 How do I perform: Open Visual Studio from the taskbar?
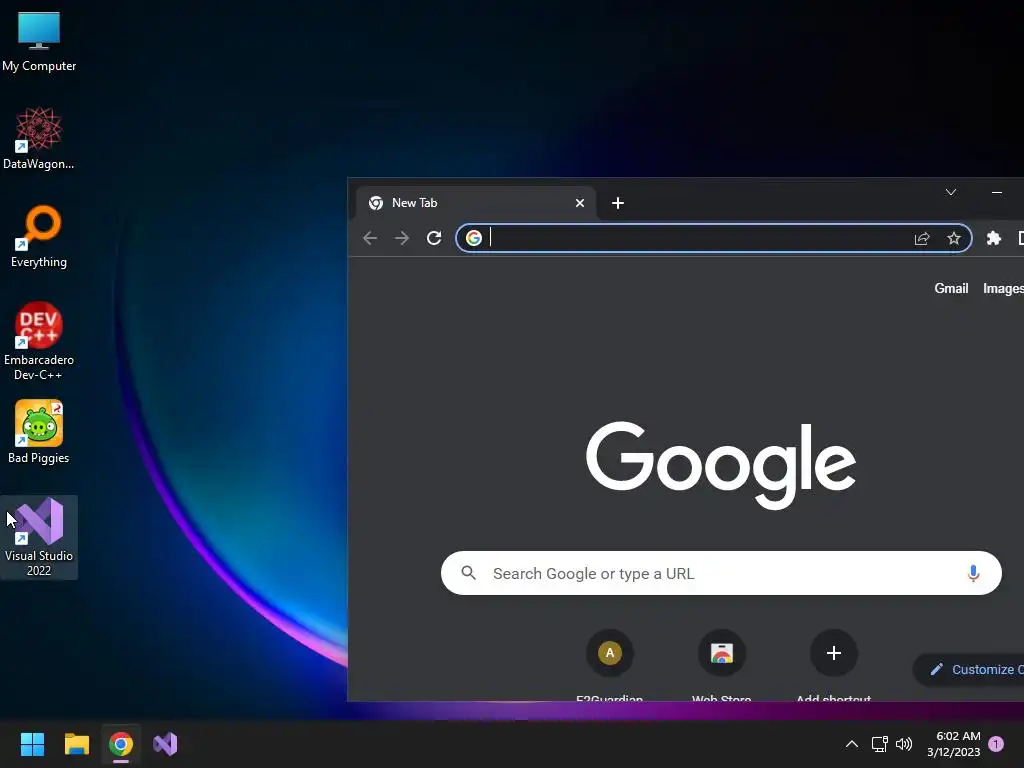[x=165, y=744]
